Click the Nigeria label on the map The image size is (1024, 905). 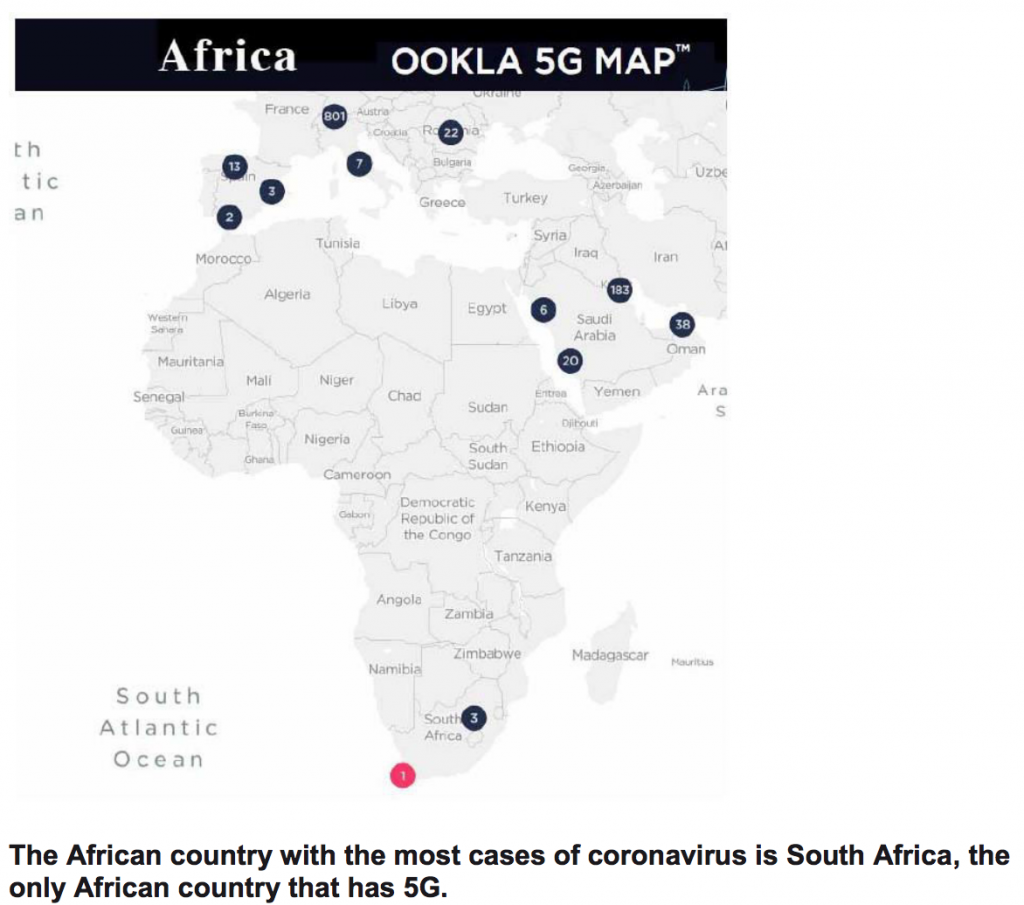327,439
